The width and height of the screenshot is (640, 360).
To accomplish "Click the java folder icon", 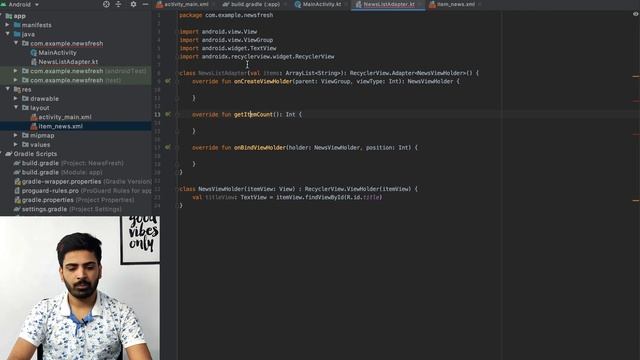I will tap(17, 34).
